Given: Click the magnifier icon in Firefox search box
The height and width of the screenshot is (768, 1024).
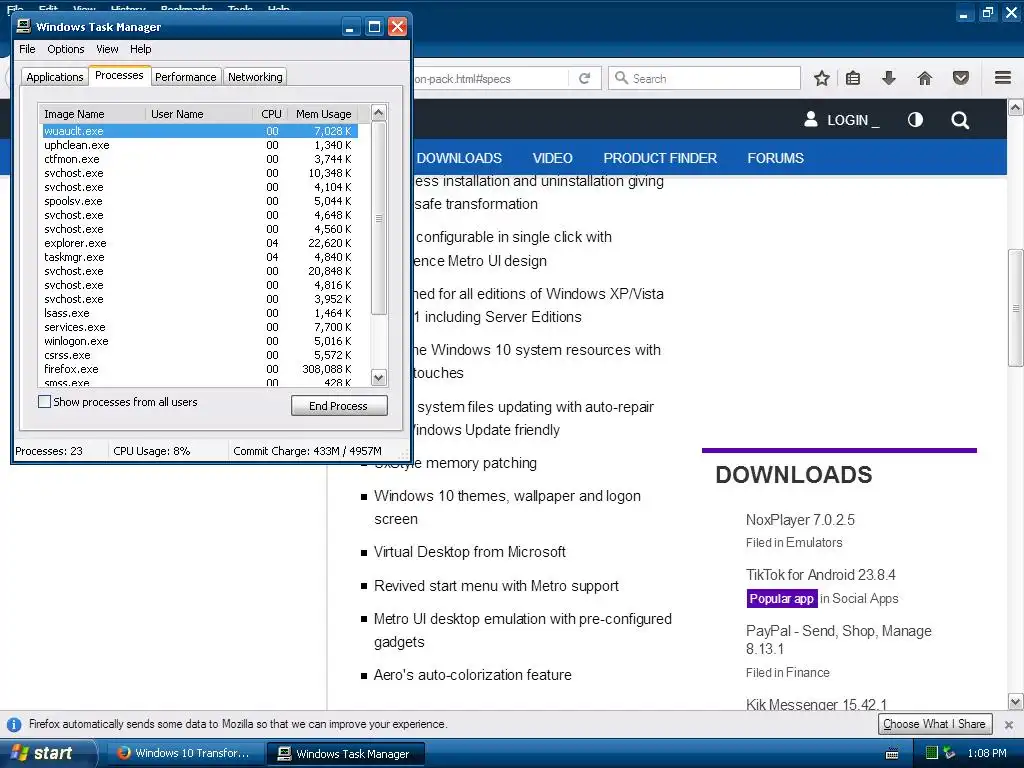Looking at the screenshot, I should pyautogui.click(x=621, y=78).
